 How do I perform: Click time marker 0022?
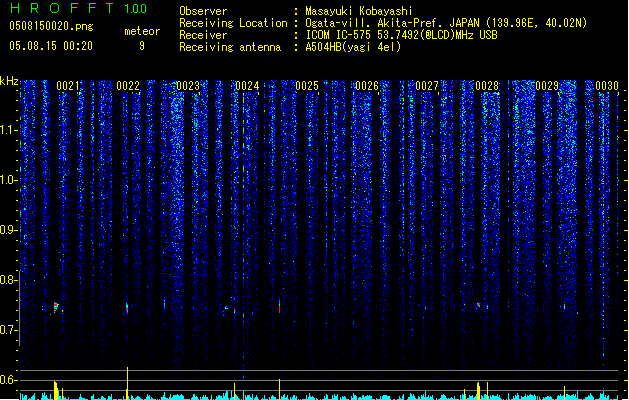[128, 86]
